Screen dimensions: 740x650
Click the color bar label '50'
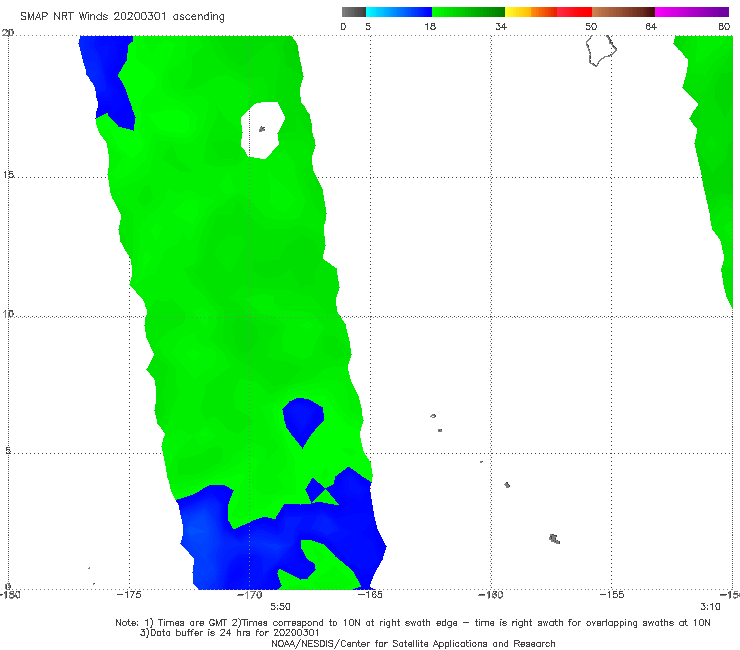coord(591,26)
